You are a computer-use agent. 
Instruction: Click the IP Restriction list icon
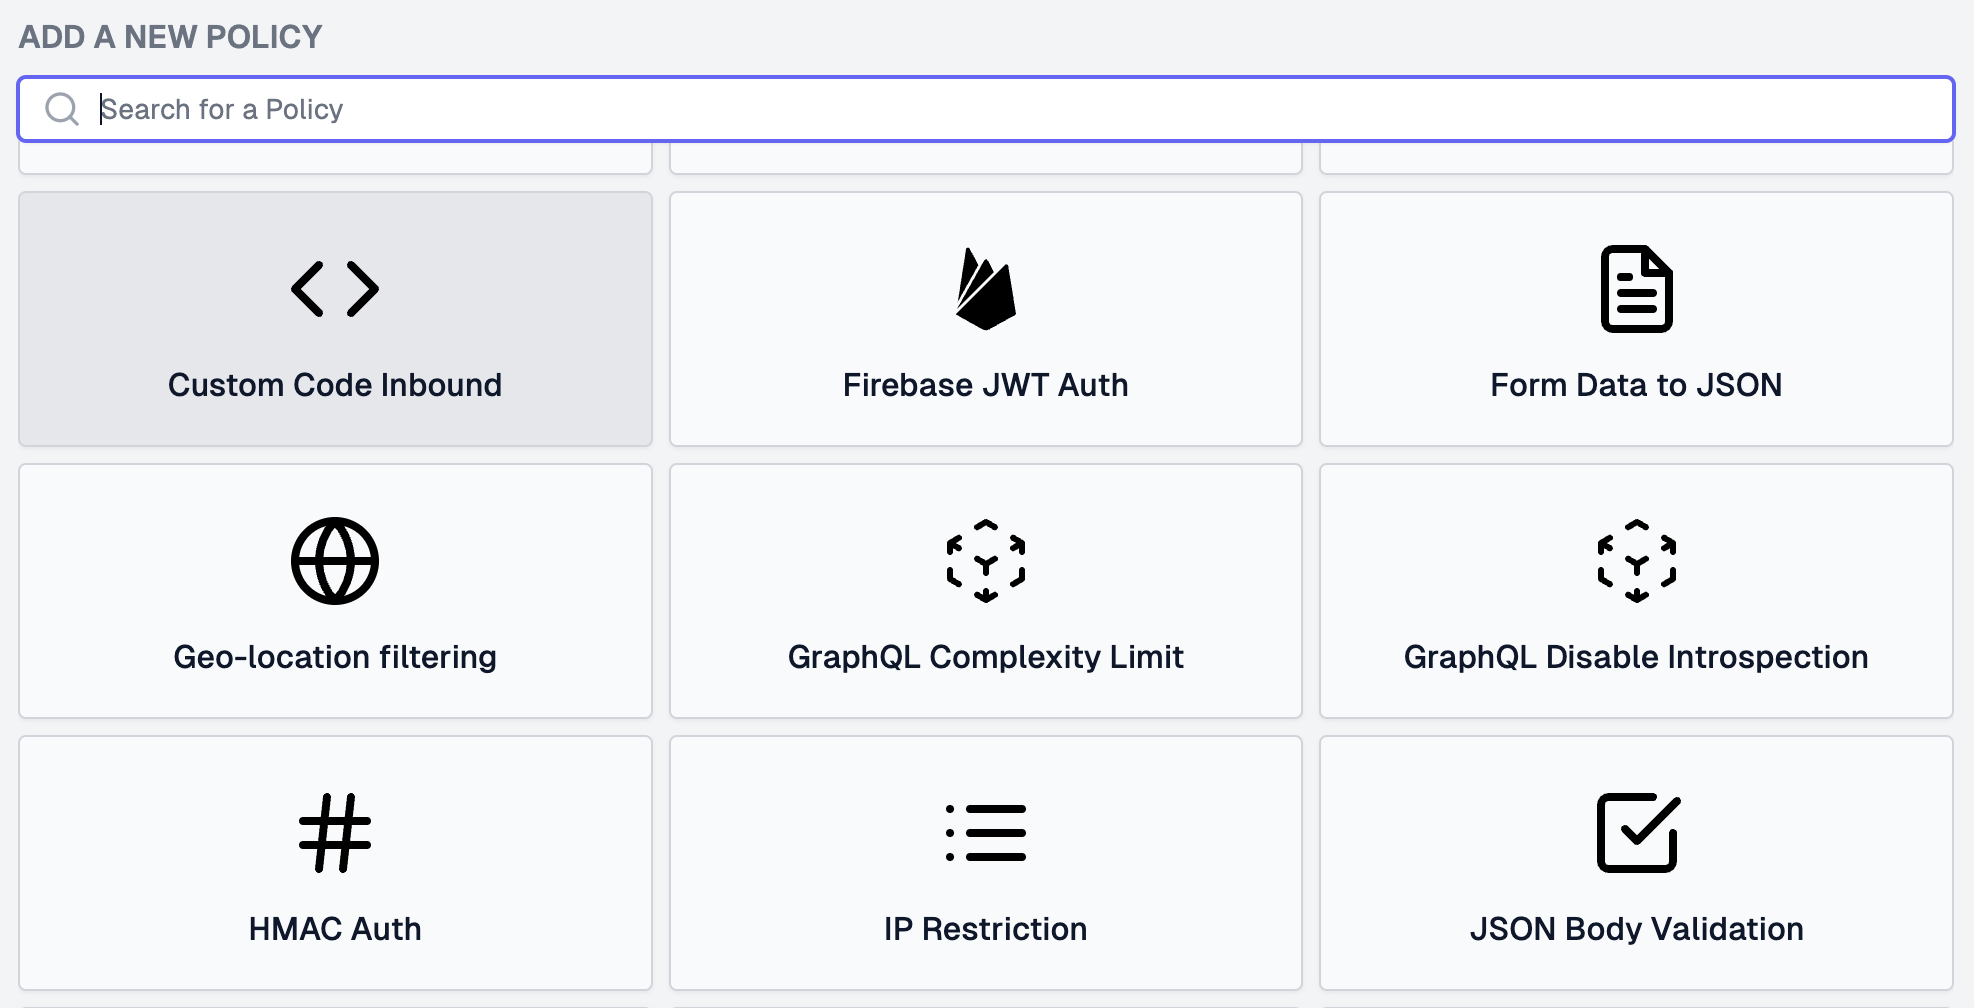(986, 833)
